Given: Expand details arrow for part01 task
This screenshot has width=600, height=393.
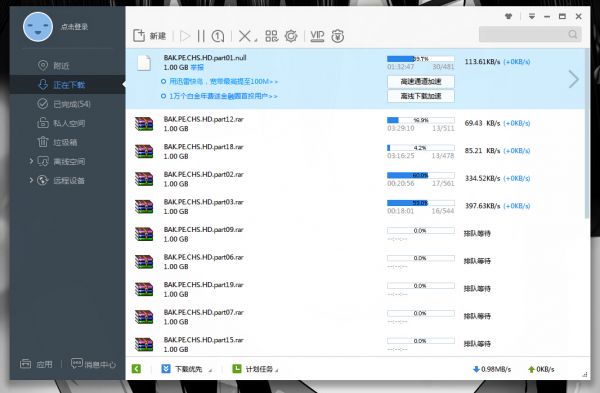Looking at the screenshot, I should point(574,79).
